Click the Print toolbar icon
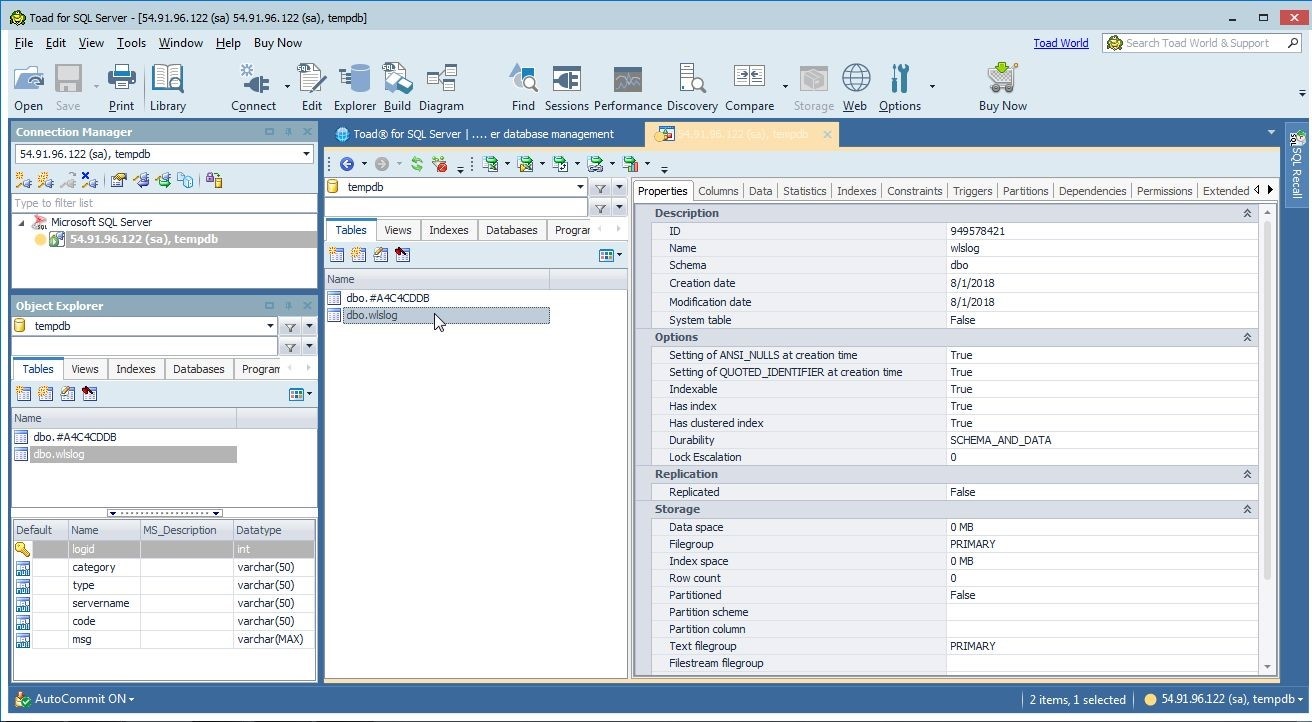The image size is (1312, 722). (x=121, y=88)
